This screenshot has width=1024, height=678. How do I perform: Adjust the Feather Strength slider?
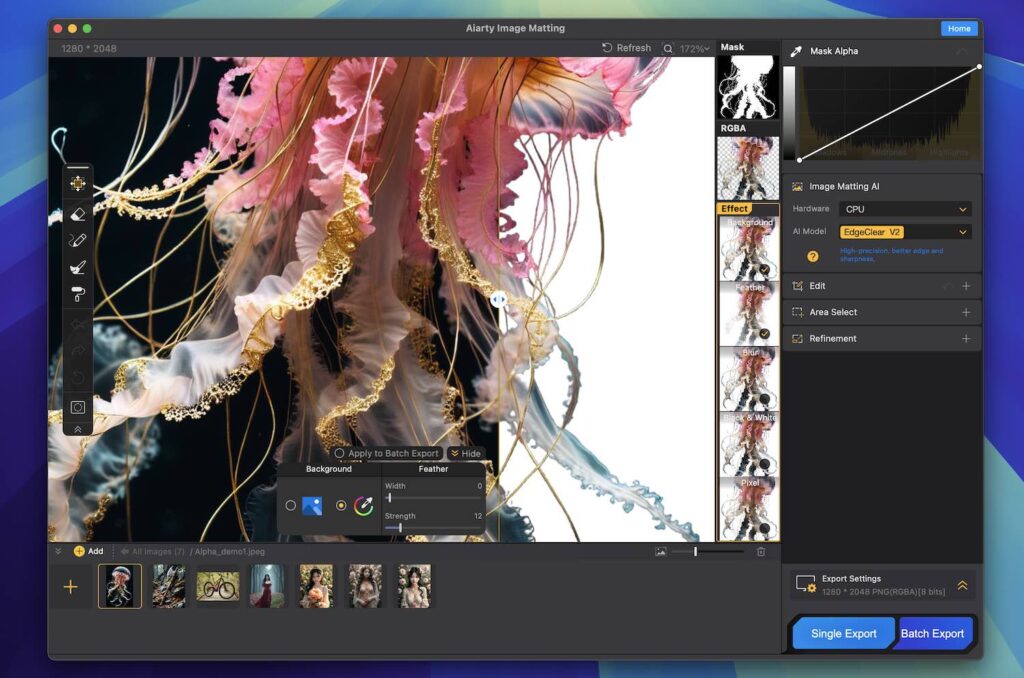point(433,528)
